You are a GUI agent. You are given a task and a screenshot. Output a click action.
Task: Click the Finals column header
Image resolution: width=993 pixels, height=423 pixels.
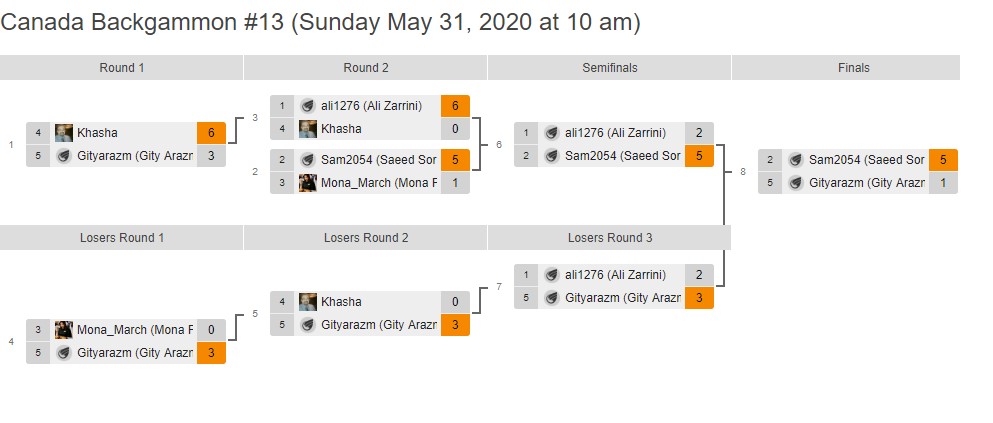click(853, 68)
